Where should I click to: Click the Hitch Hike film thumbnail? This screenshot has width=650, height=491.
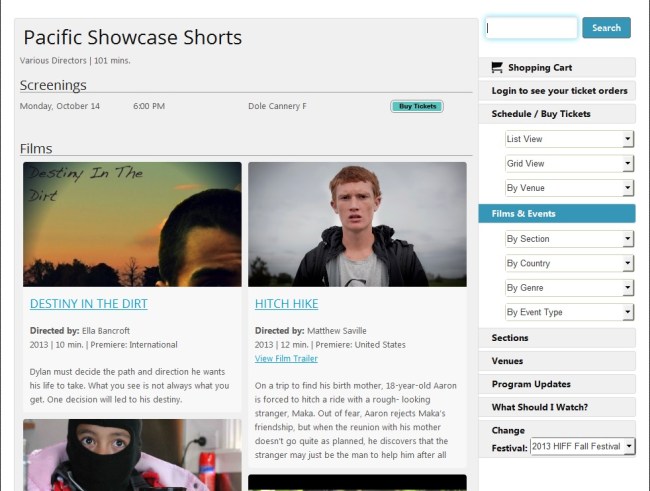click(357, 224)
